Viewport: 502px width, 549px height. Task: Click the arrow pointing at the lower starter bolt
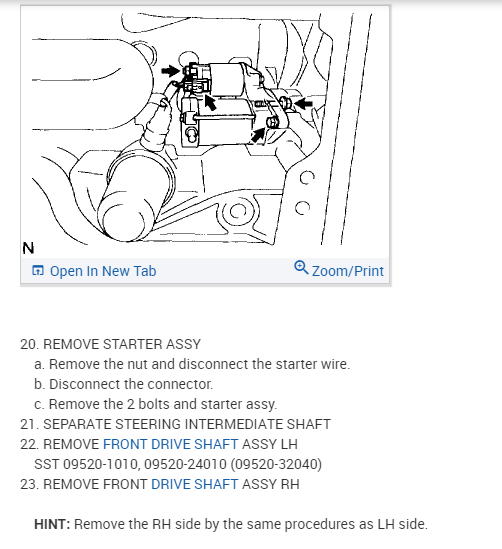[258, 135]
